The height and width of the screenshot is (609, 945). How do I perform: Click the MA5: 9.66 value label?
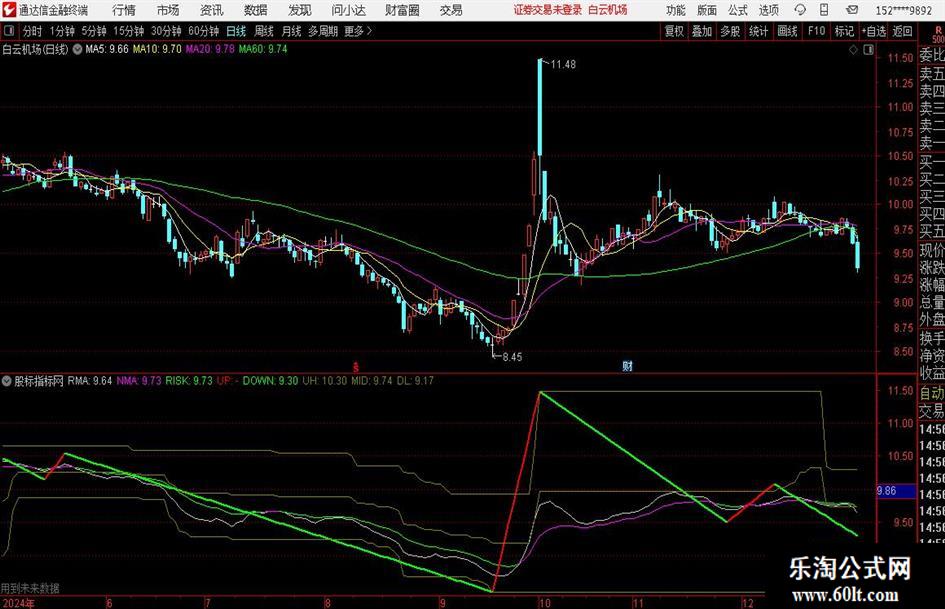click(x=107, y=49)
